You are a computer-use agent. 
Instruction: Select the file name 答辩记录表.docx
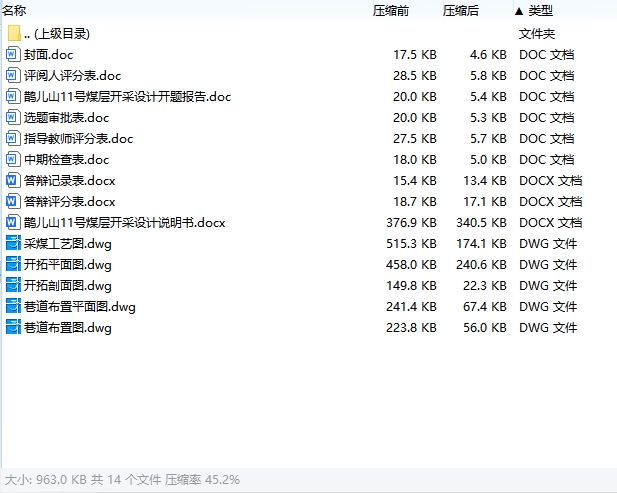69,181
